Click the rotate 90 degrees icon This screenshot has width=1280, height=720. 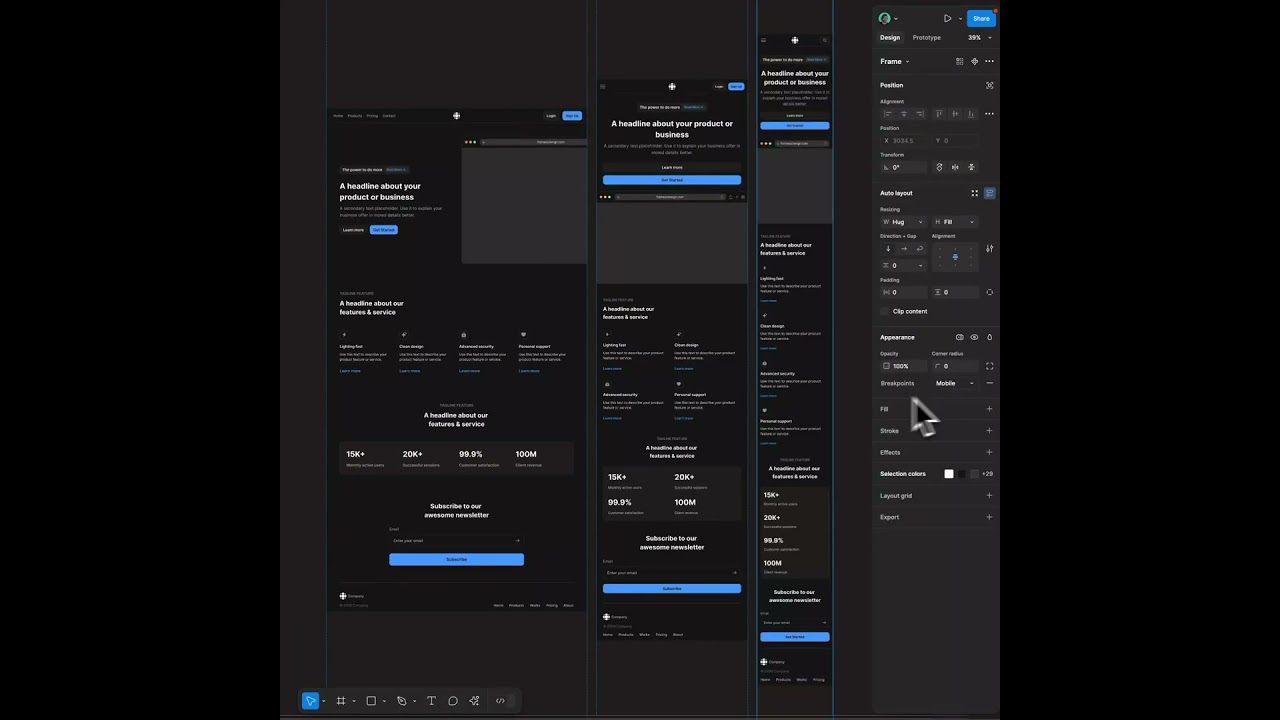click(x=939, y=167)
